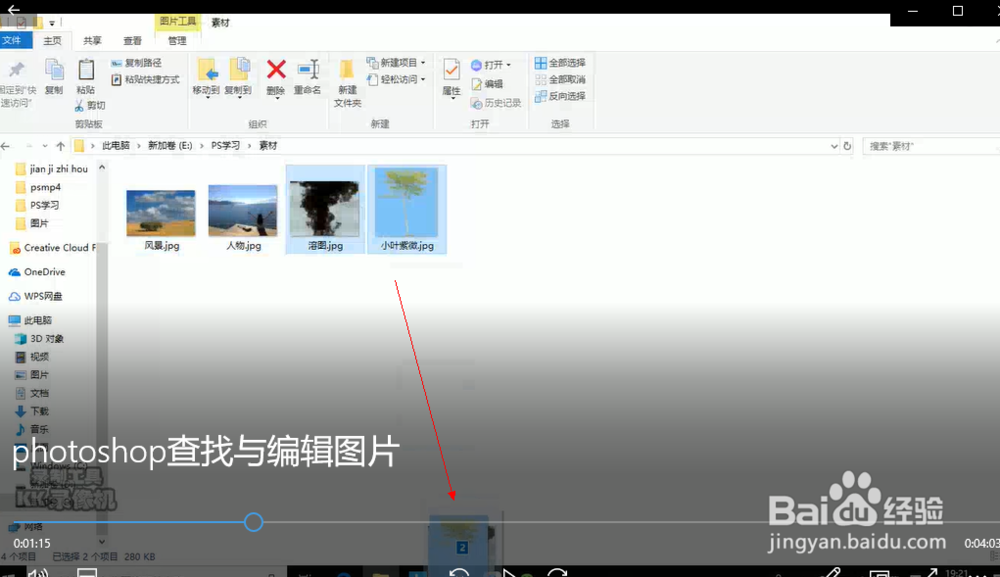Click the Copy to (复制到) folder icon

click(x=239, y=70)
